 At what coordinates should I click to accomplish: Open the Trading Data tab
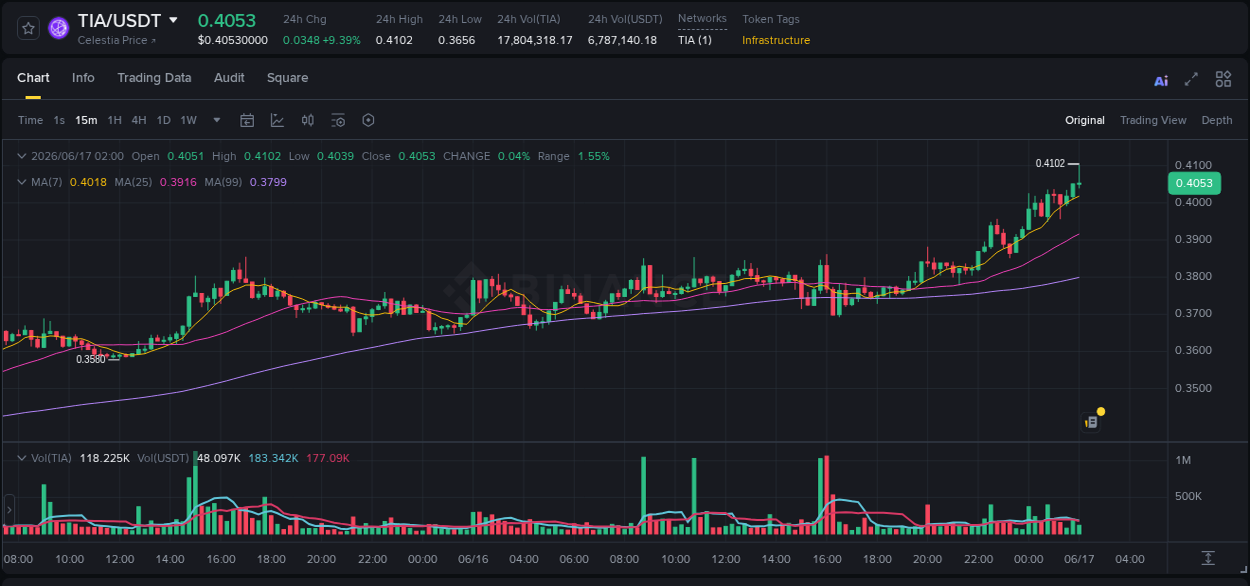coord(154,78)
